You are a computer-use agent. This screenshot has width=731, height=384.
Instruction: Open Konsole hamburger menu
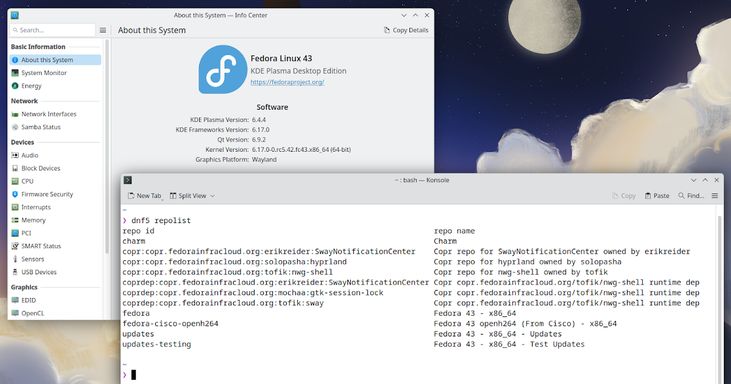tap(715, 196)
